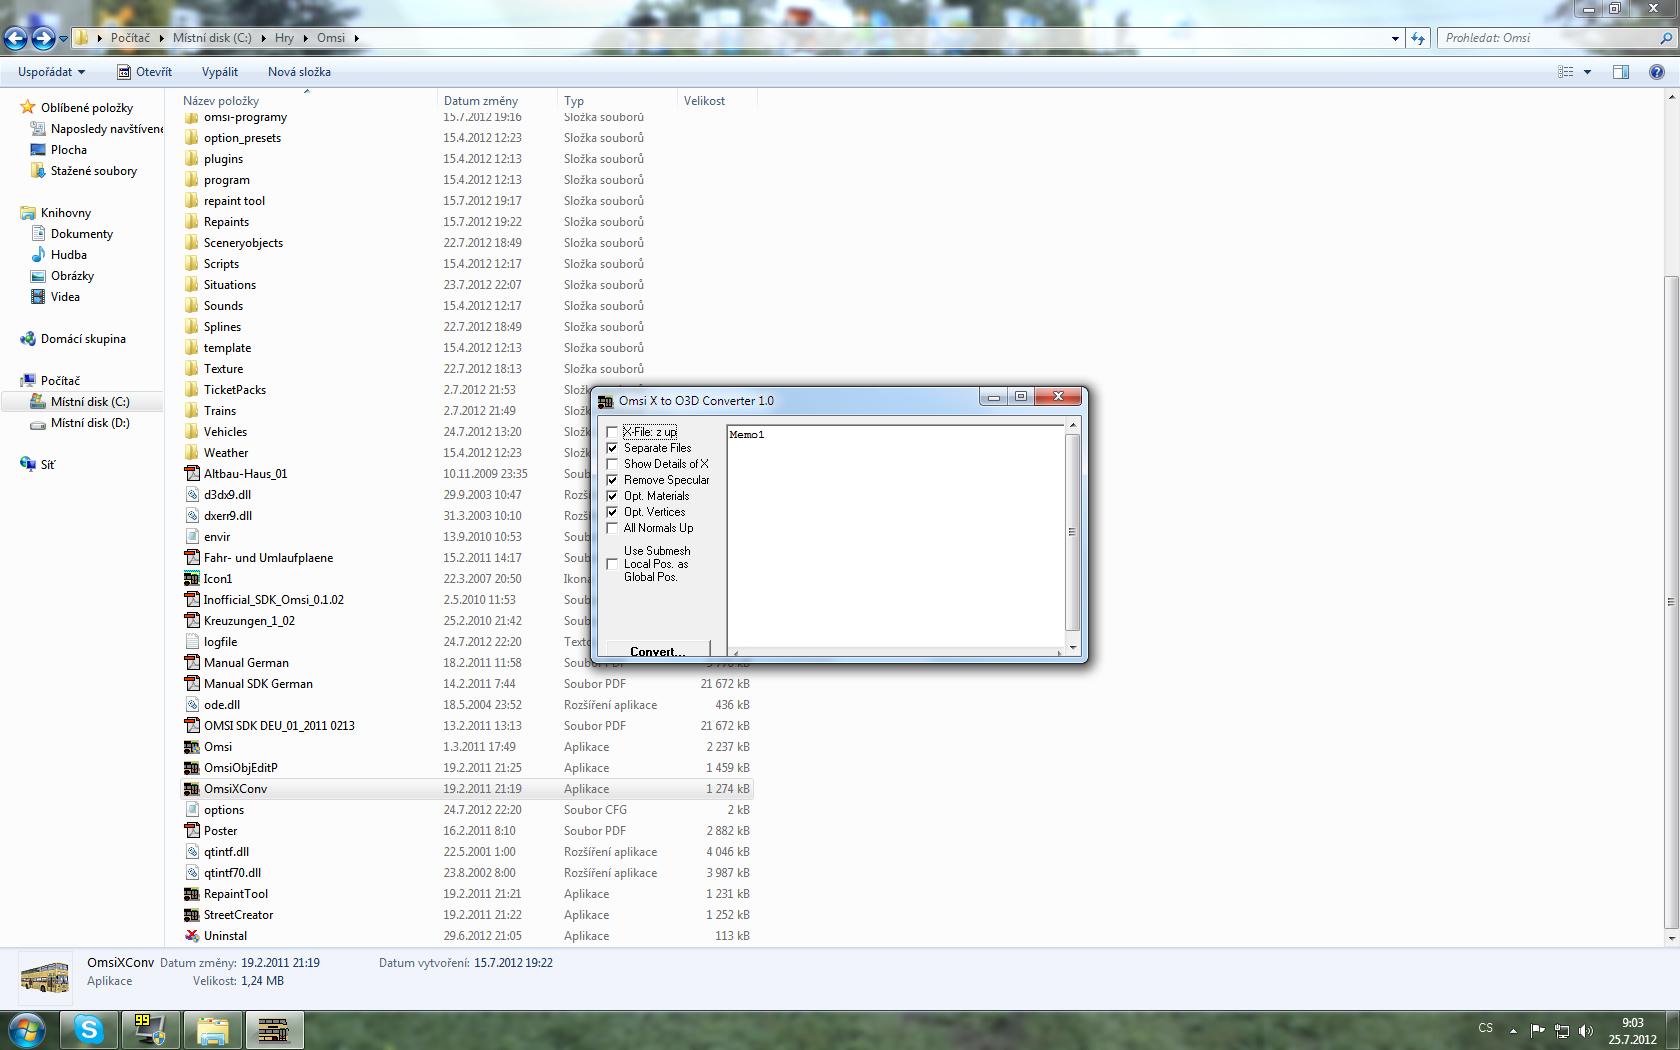Select the OmsiObjEditP application icon

tap(192, 768)
